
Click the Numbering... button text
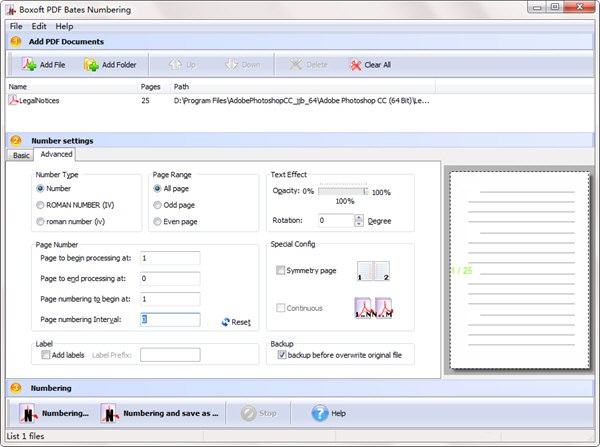[x=65, y=413]
